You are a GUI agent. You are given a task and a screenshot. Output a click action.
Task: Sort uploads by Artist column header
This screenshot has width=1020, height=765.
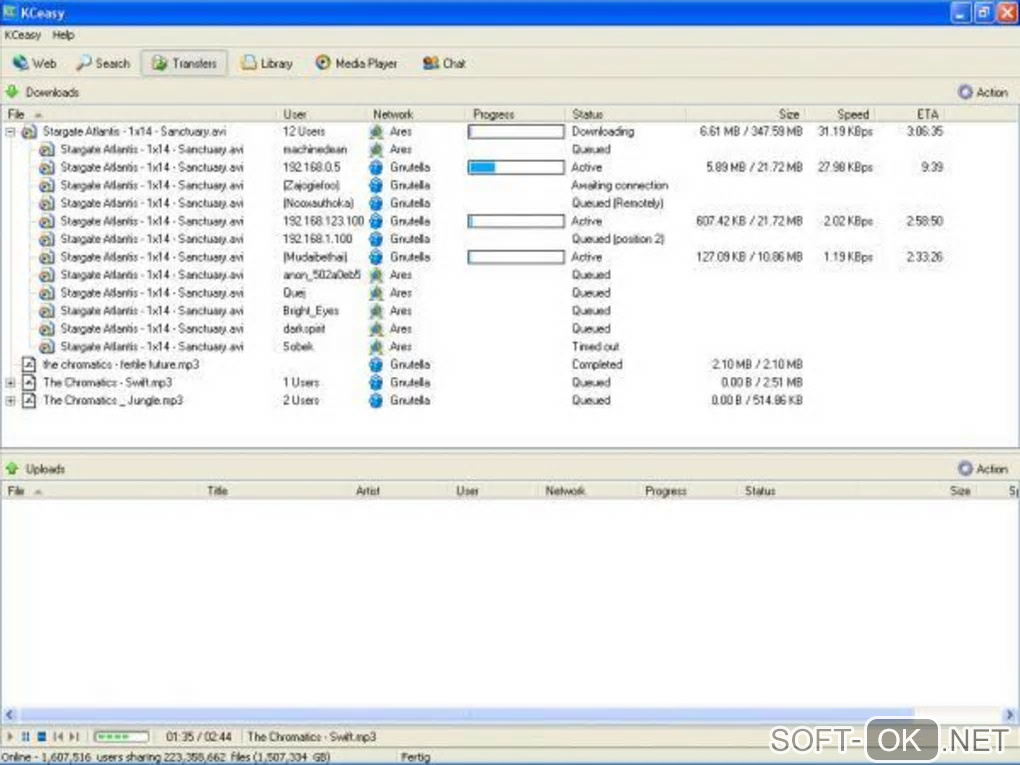click(x=401, y=491)
